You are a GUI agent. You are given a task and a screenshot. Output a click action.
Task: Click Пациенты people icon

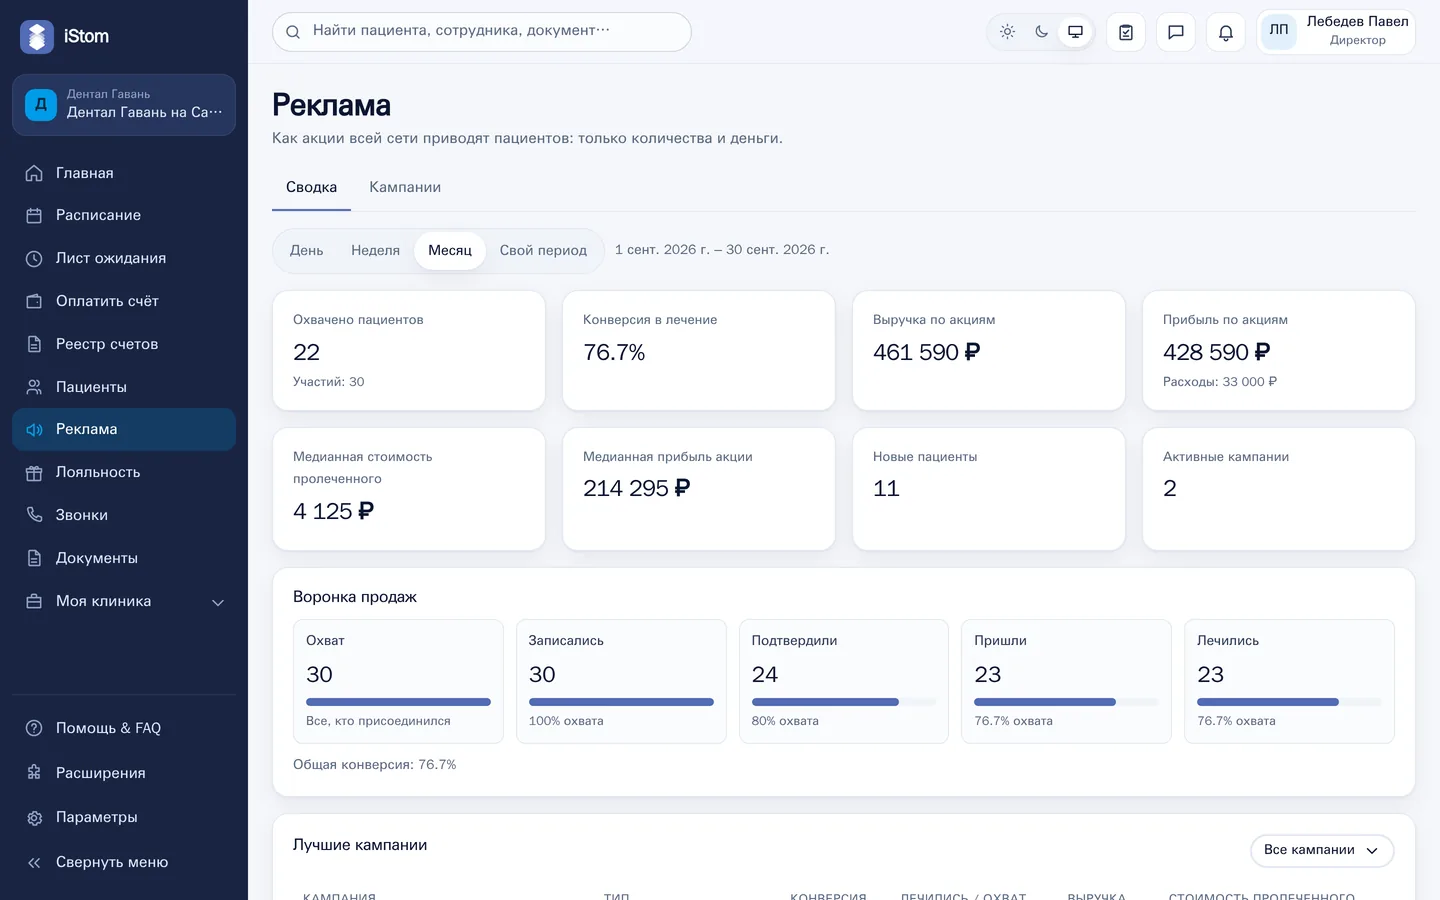34,387
